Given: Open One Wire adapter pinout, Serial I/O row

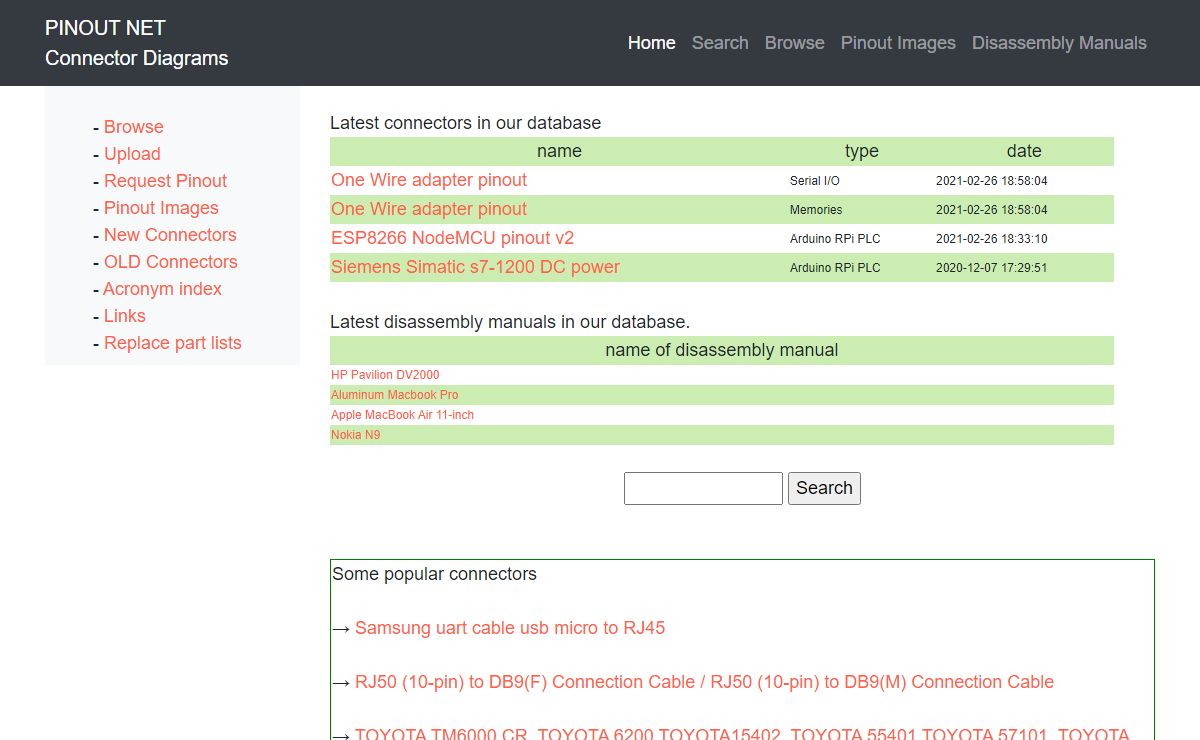Looking at the screenshot, I should point(429,180).
